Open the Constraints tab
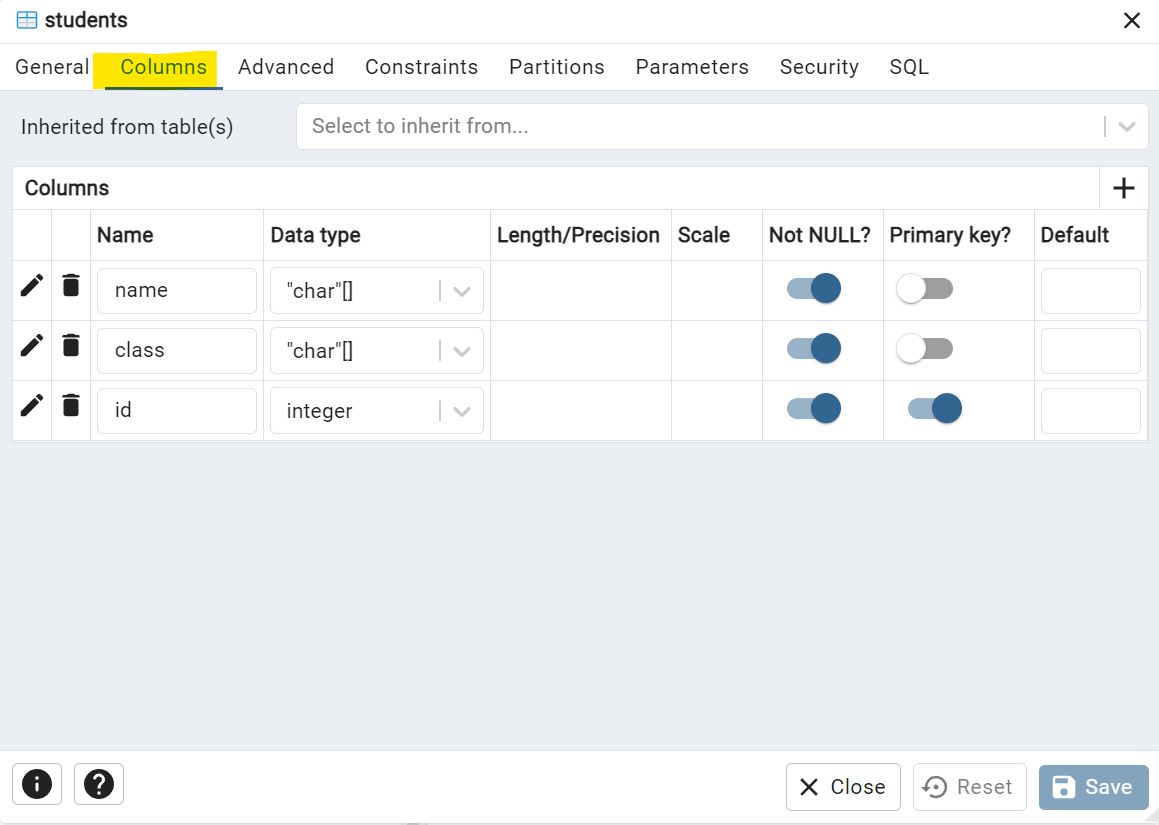 click(x=421, y=67)
